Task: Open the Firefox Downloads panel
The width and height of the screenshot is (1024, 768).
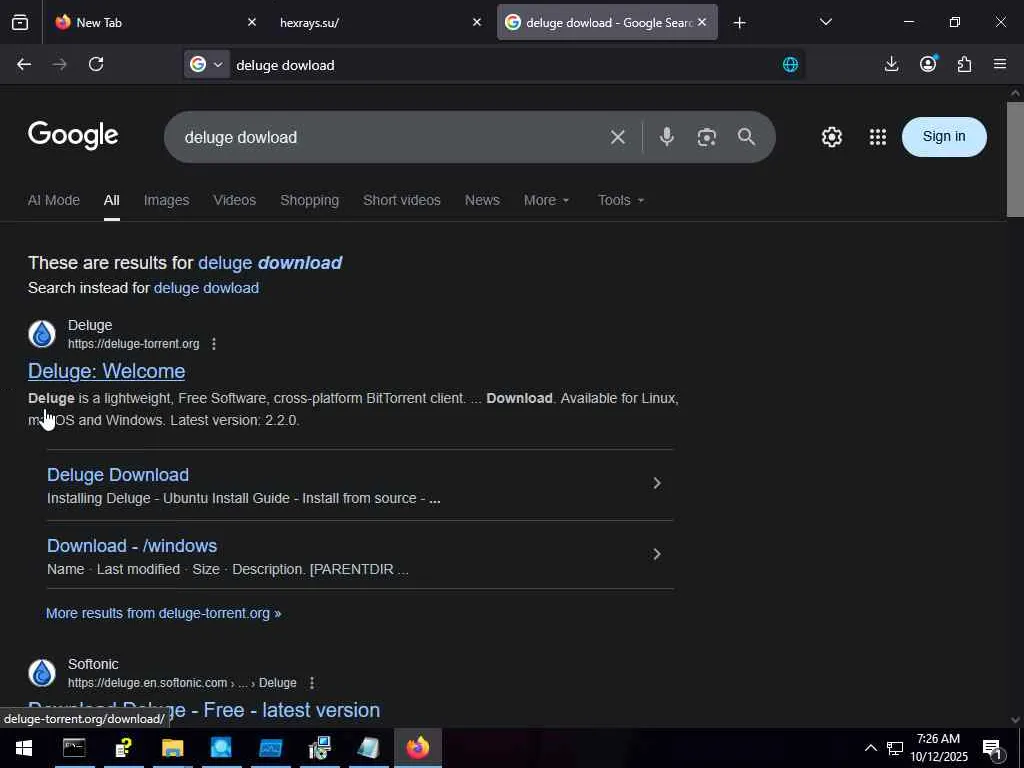Action: 891,64
